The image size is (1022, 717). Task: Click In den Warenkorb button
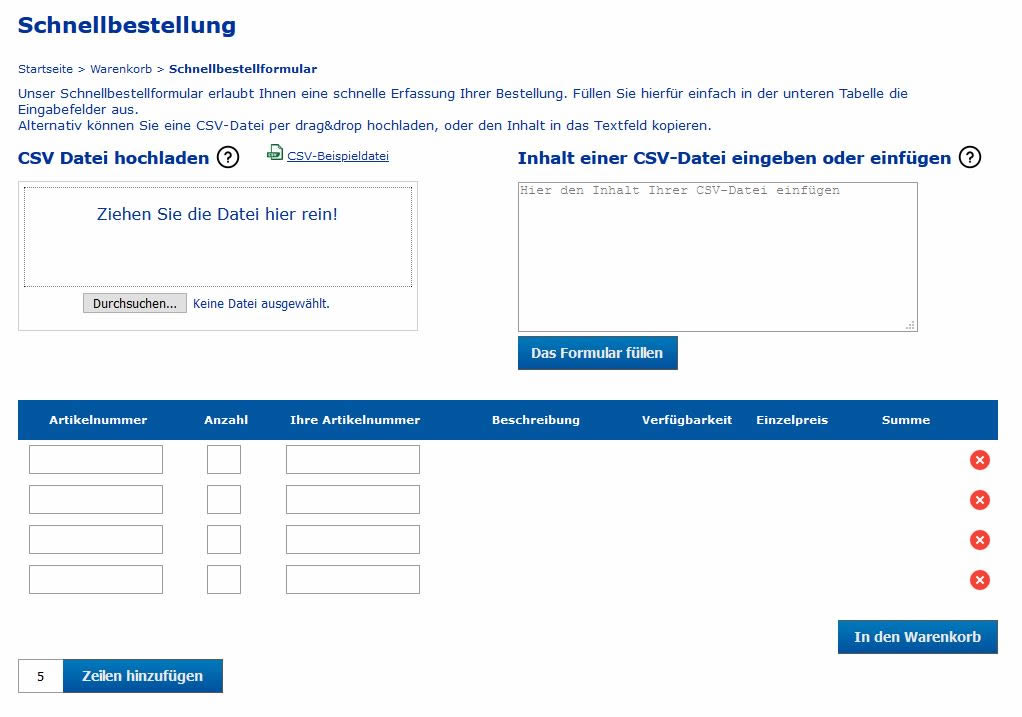(917, 637)
